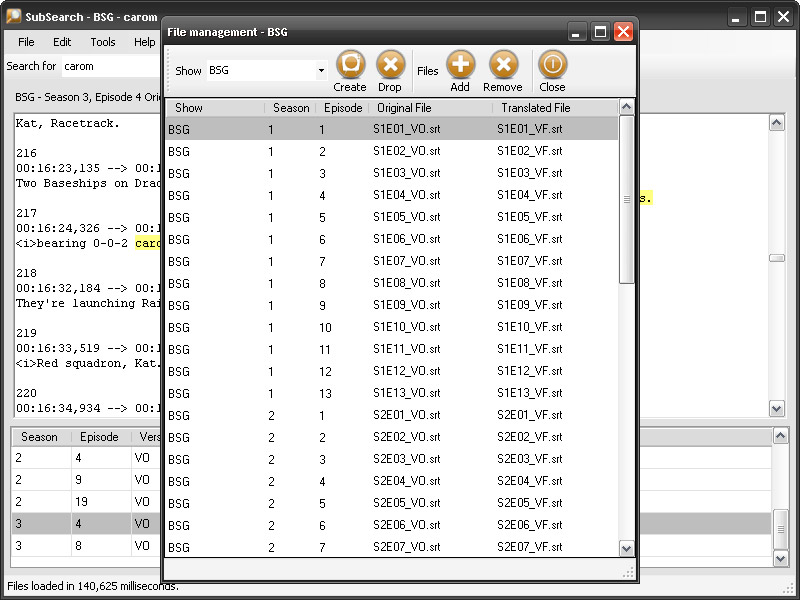Open the Tools menu
This screenshot has width=800, height=600.
click(x=103, y=42)
